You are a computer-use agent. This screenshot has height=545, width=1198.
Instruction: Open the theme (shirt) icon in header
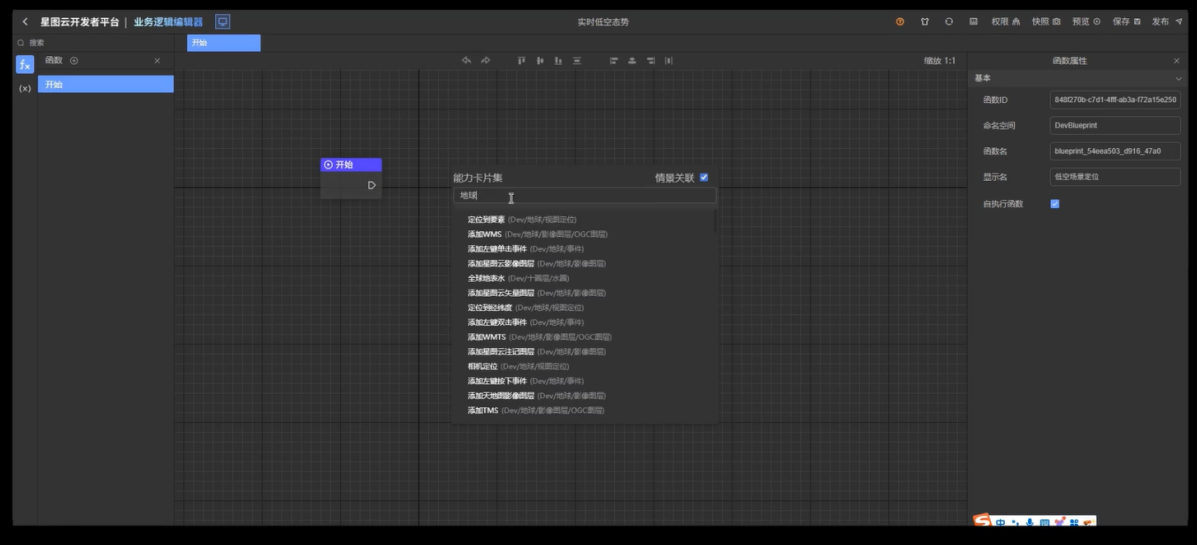pyautogui.click(x=924, y=22)
